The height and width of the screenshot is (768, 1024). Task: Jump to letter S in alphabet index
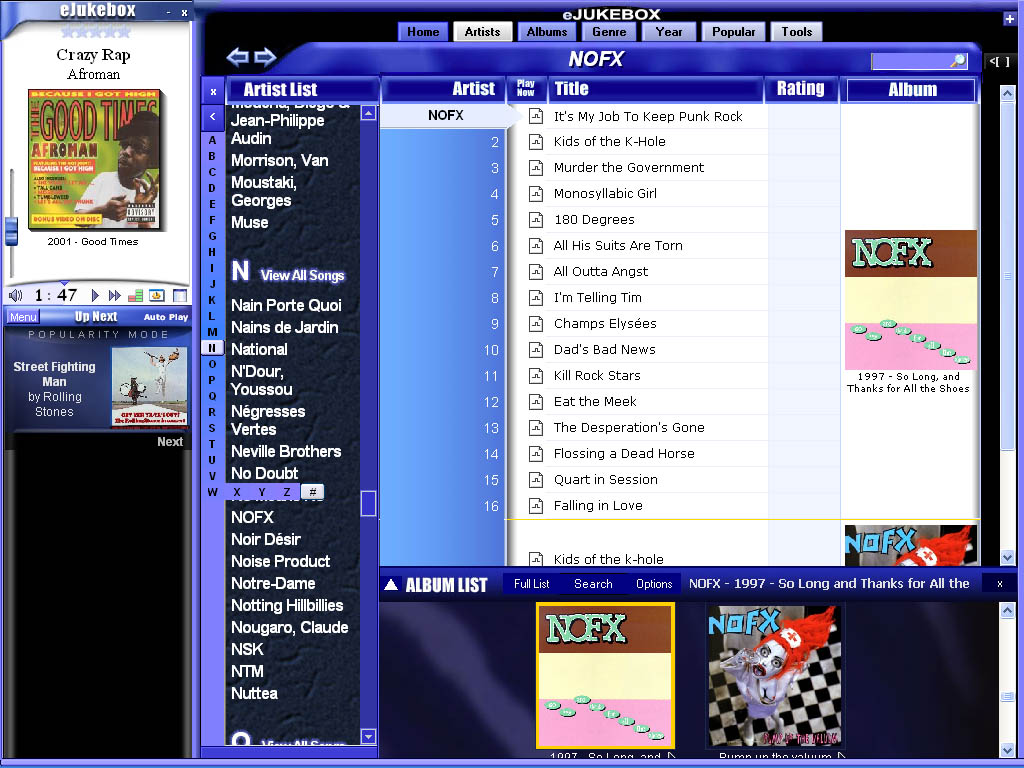point(212,428)
